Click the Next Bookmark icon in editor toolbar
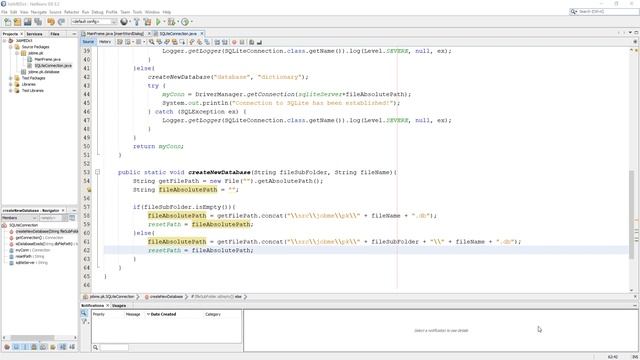Viewport: 640px width, 360px height. (x=200, y=42)
